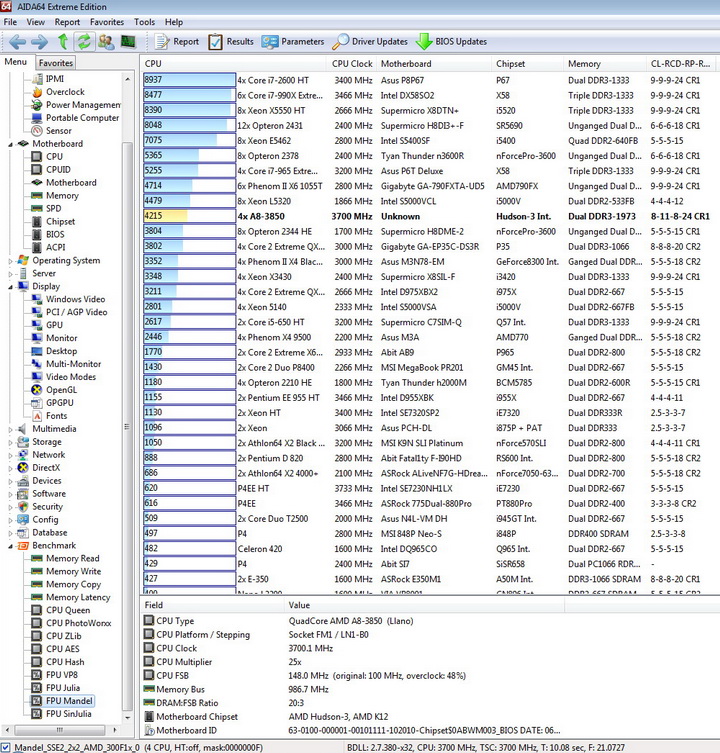This screenshot has height=753, width=720.
Task: Expand the DirectX tree node
Action: pyautogui.click(x=10, y=468)
